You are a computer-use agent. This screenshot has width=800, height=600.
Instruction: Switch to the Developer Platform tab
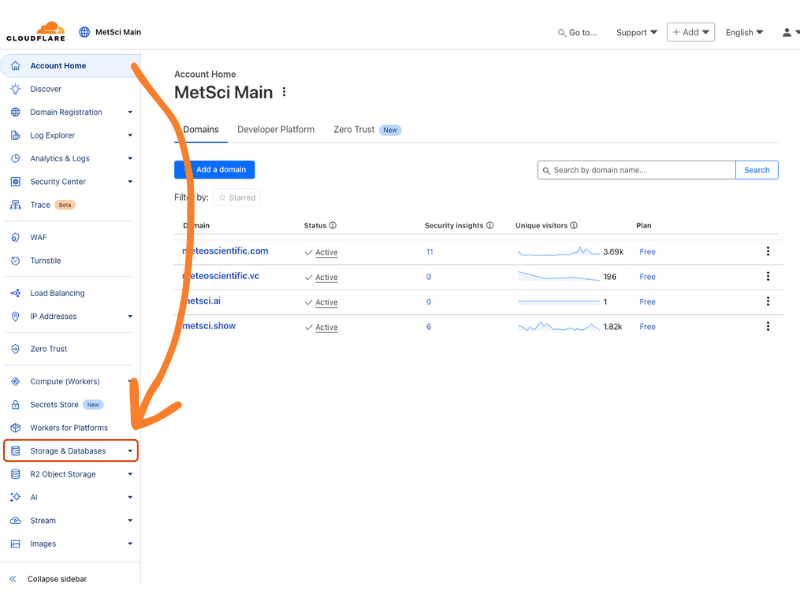(x=275, y=129)
